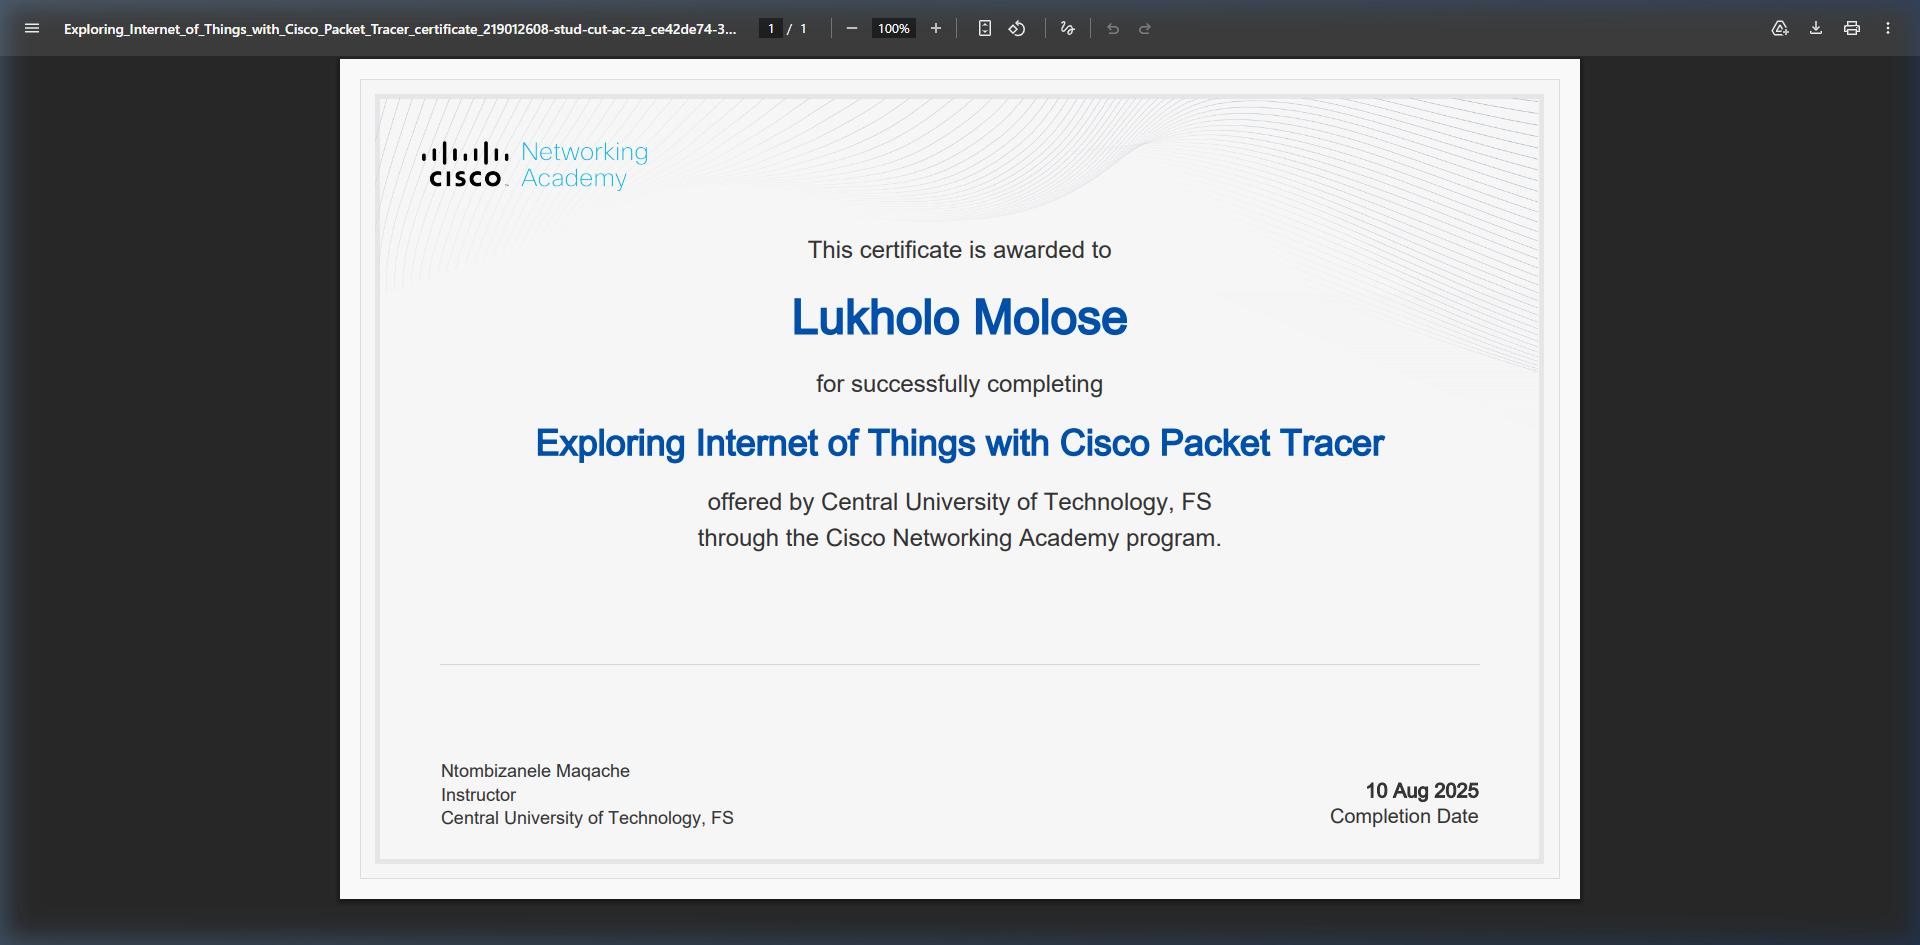
Task: Click the PDF file name in toolbar
Action: click(x=400, y=29)
